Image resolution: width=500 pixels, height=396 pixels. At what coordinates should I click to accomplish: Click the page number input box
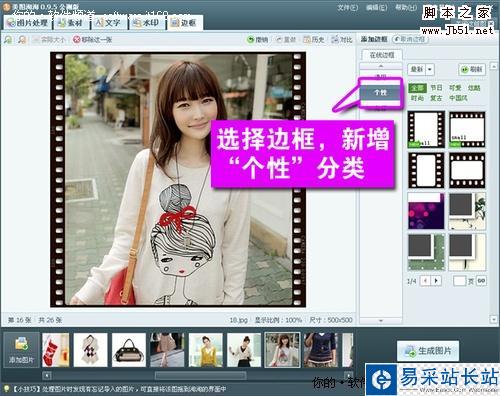click(459, 281)
